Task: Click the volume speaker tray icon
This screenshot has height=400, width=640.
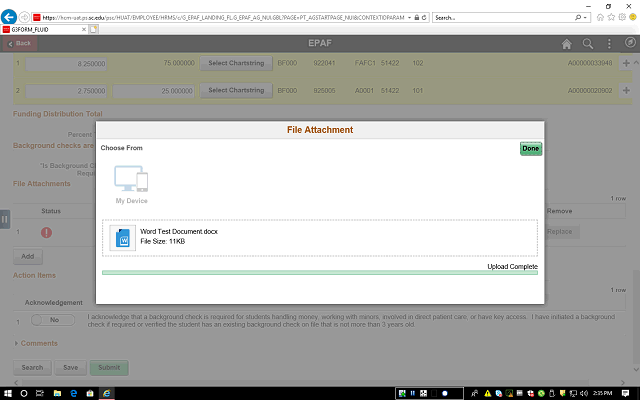Action: [x=584, y=393]
